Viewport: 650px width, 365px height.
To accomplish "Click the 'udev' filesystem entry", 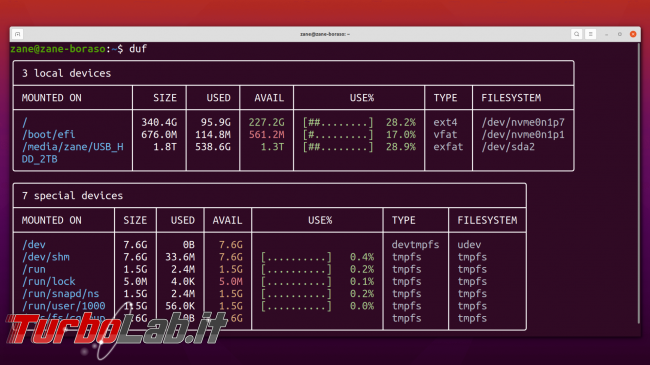I will [x=469, y=245].
